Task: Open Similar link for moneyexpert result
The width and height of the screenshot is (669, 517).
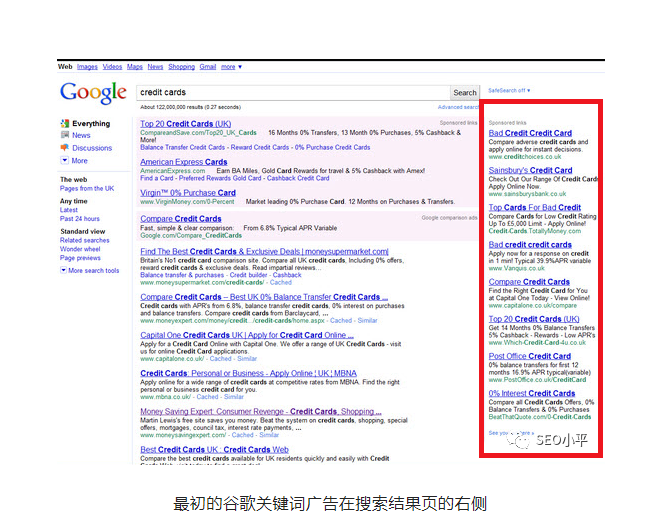Action: click(x=367, y=320)
